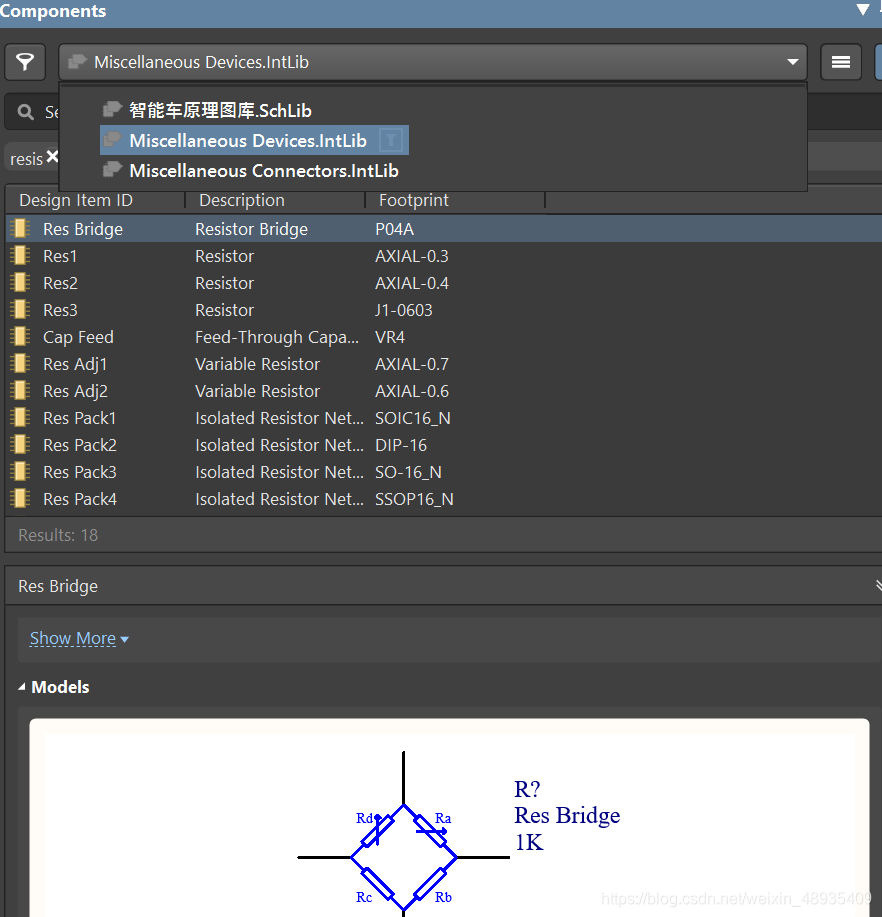The width and height of the screenshot is (882, 917).
Task: Click the Res Bridge schematic symbol preview
Action: point(404,855)
